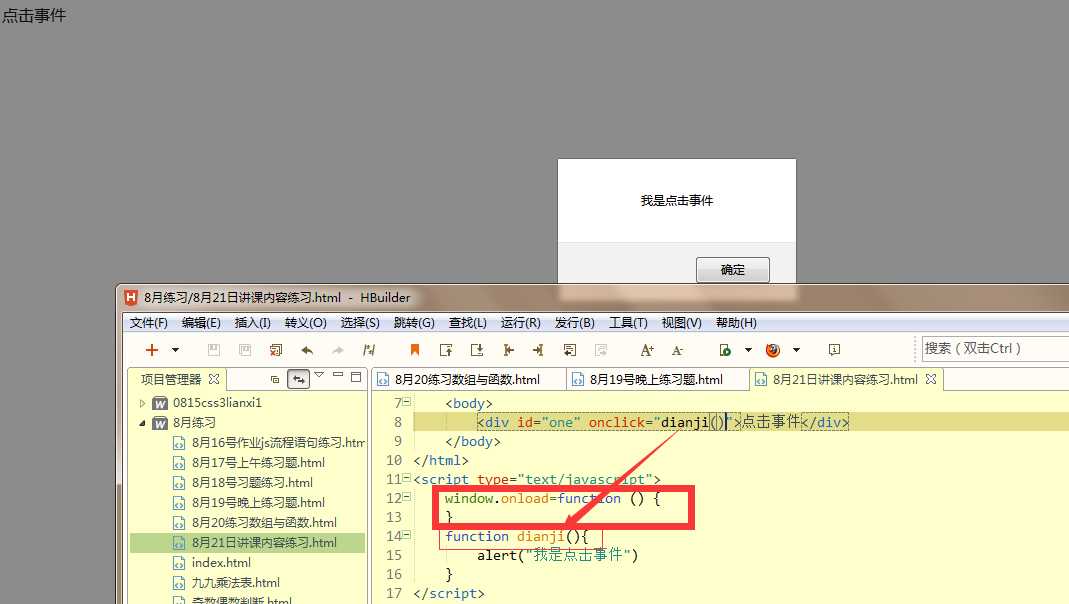This screenshot has width=1069, height=604.
Task: Close the 项目管理器 panel tab
Action: tap(214, 378)
